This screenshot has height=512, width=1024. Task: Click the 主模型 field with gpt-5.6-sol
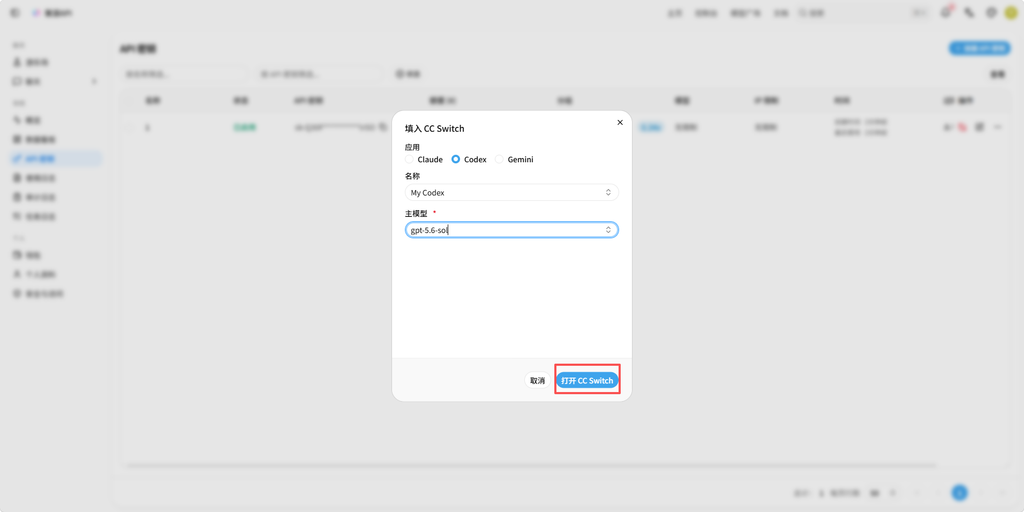(511, 230)
